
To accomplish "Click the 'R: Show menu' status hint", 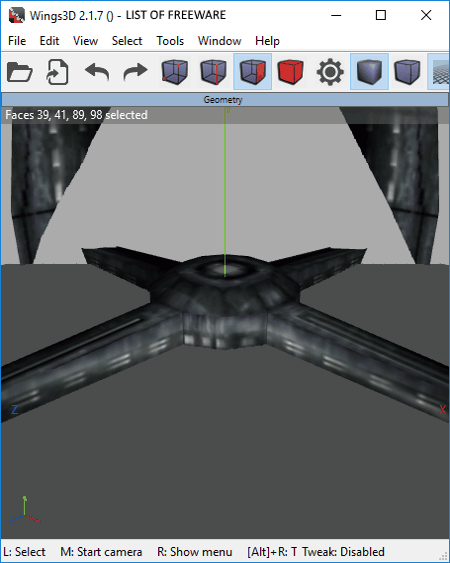I will point(195,552).
